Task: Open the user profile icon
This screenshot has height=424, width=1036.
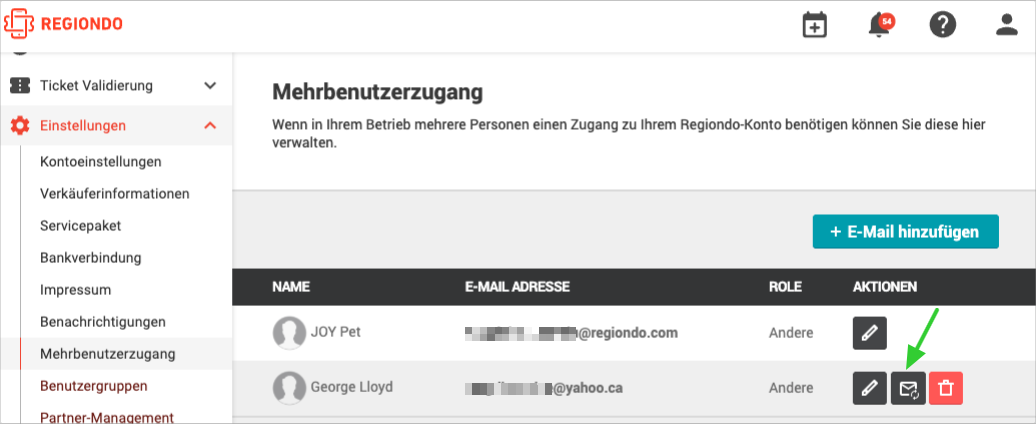Action: pos(1006,25)
